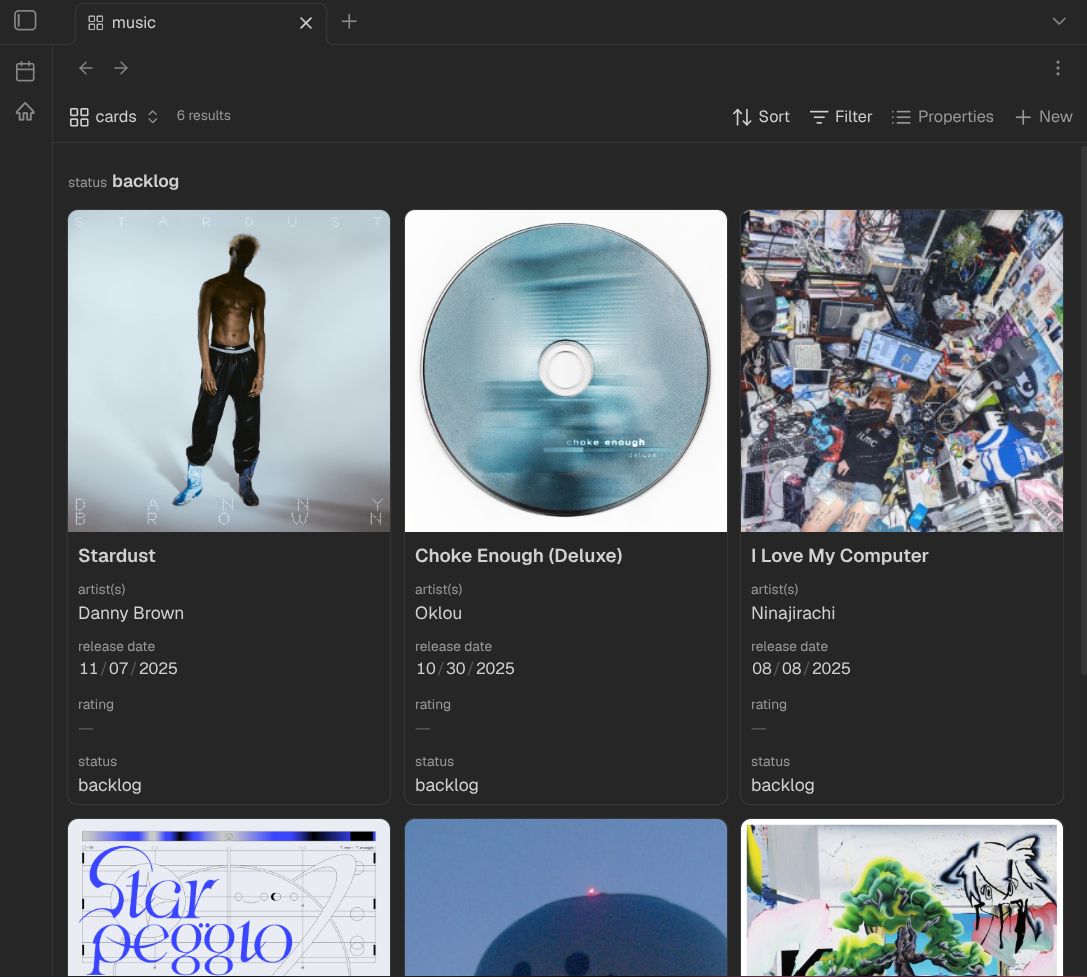Click backlog status on Stardust card
Screen dimensions: 1087x977
click(110, 785)
